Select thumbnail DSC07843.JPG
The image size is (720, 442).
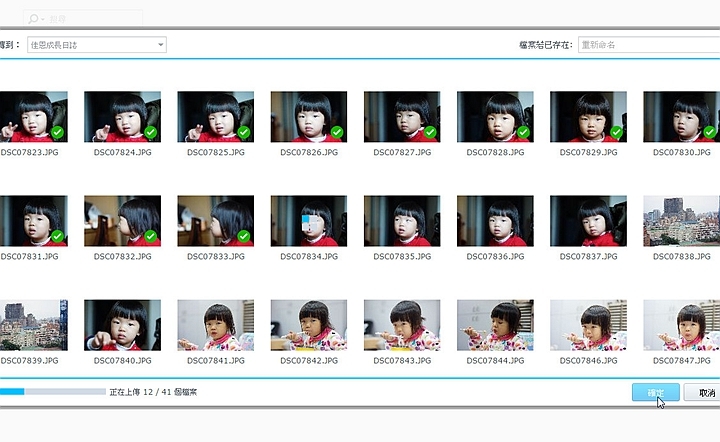click(402, 325)
